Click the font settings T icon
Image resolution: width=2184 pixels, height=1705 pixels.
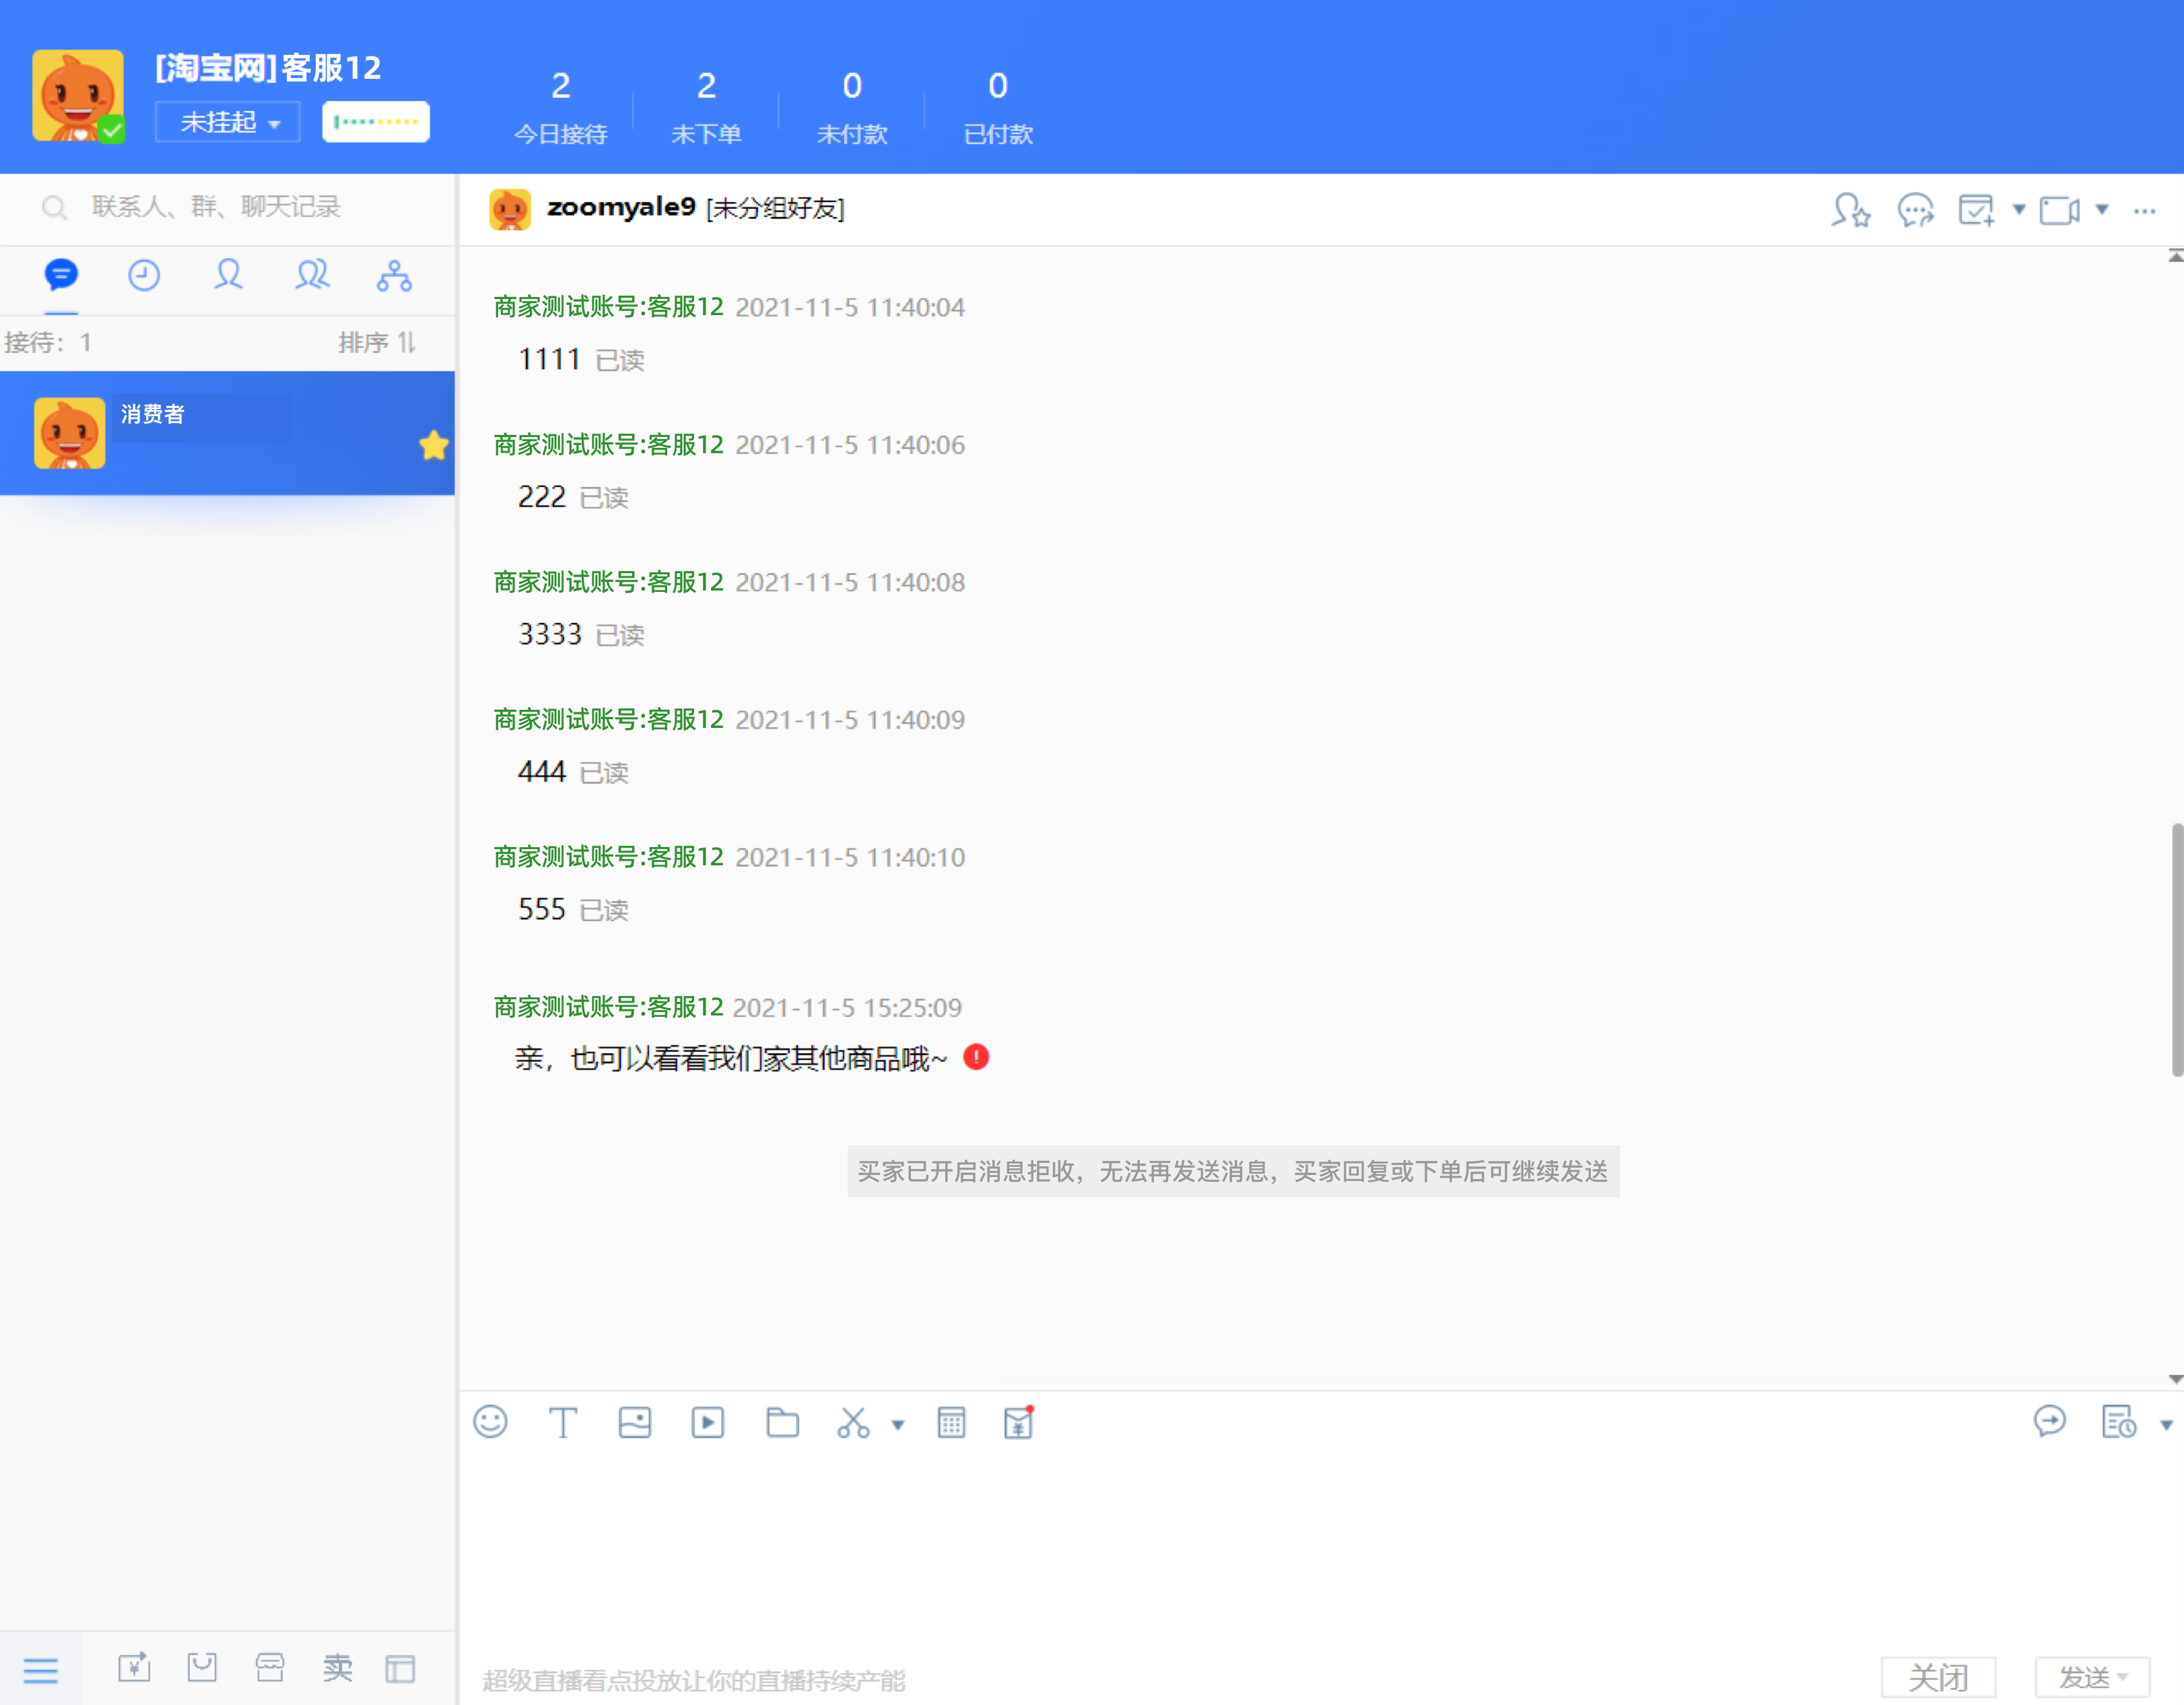click(x=563, y=1422)
